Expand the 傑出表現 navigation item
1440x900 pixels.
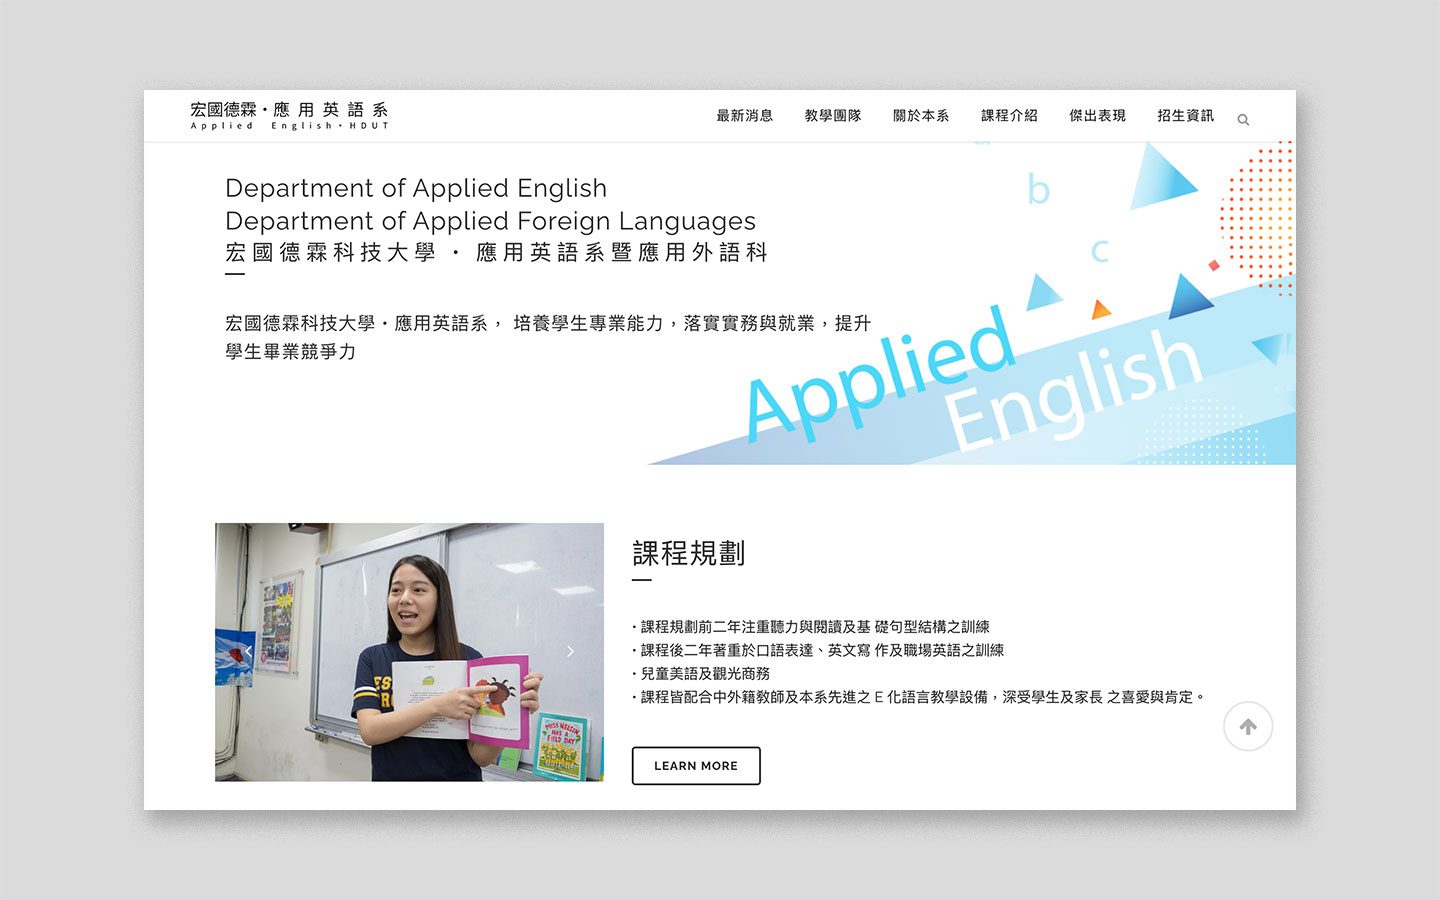click(1097, 116)
